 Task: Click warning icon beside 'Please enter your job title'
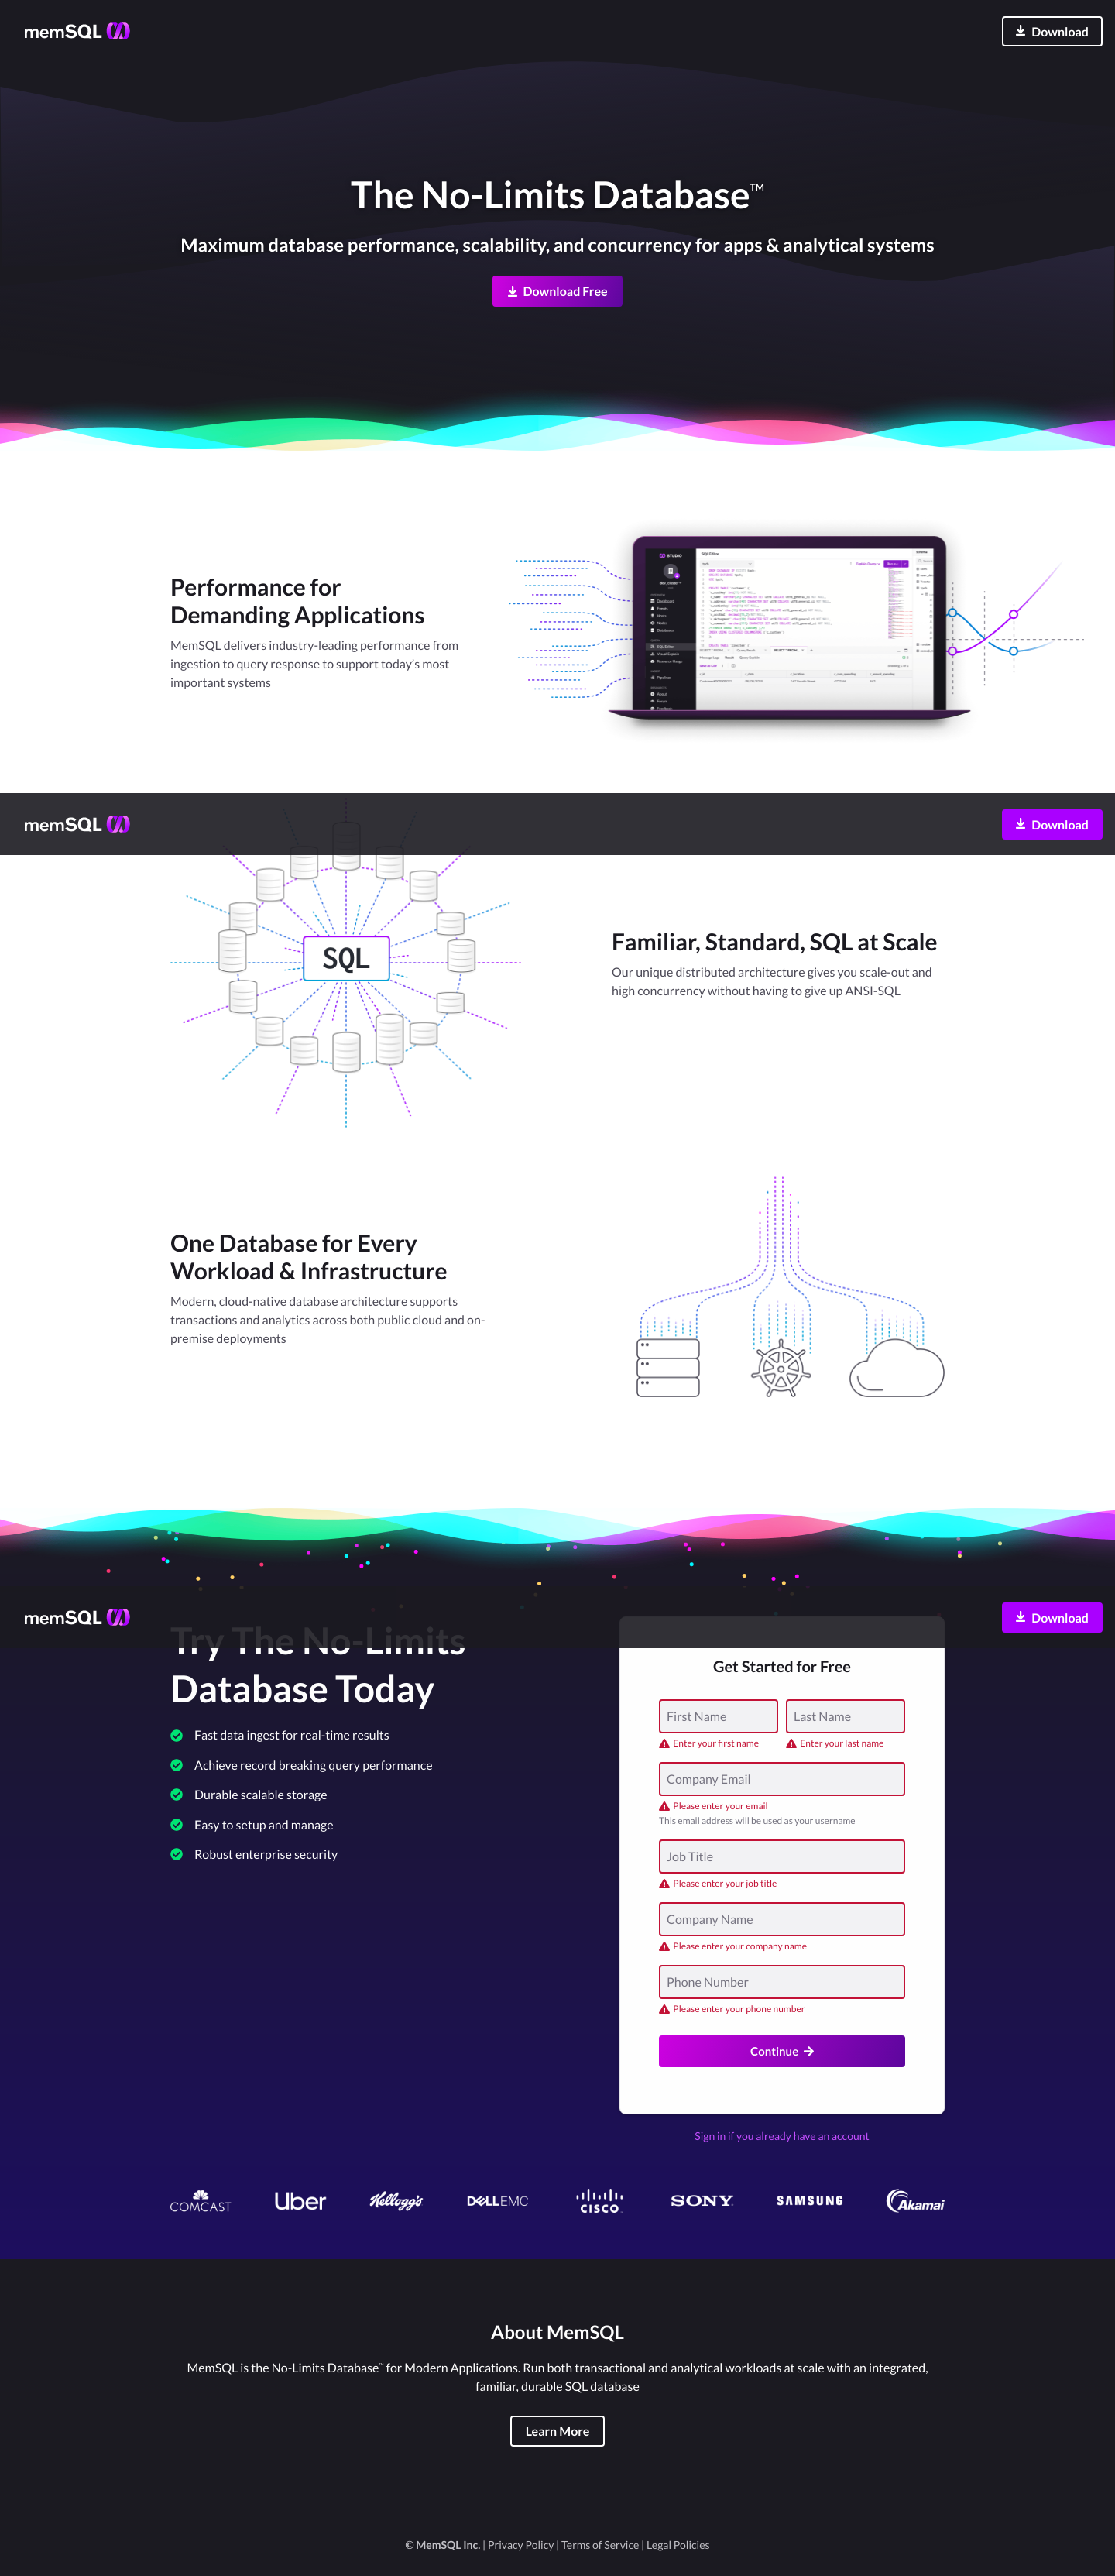664,1883
